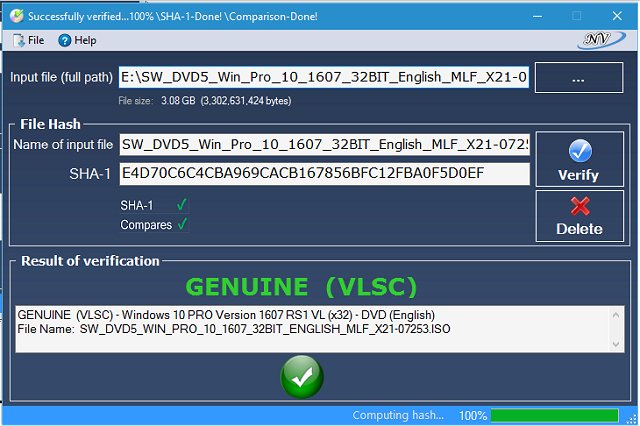Click the SHA-1 status label
Image resolution: width=640 pixels, height=426 pixels.
pyautogui.click(x=137, y=205)
